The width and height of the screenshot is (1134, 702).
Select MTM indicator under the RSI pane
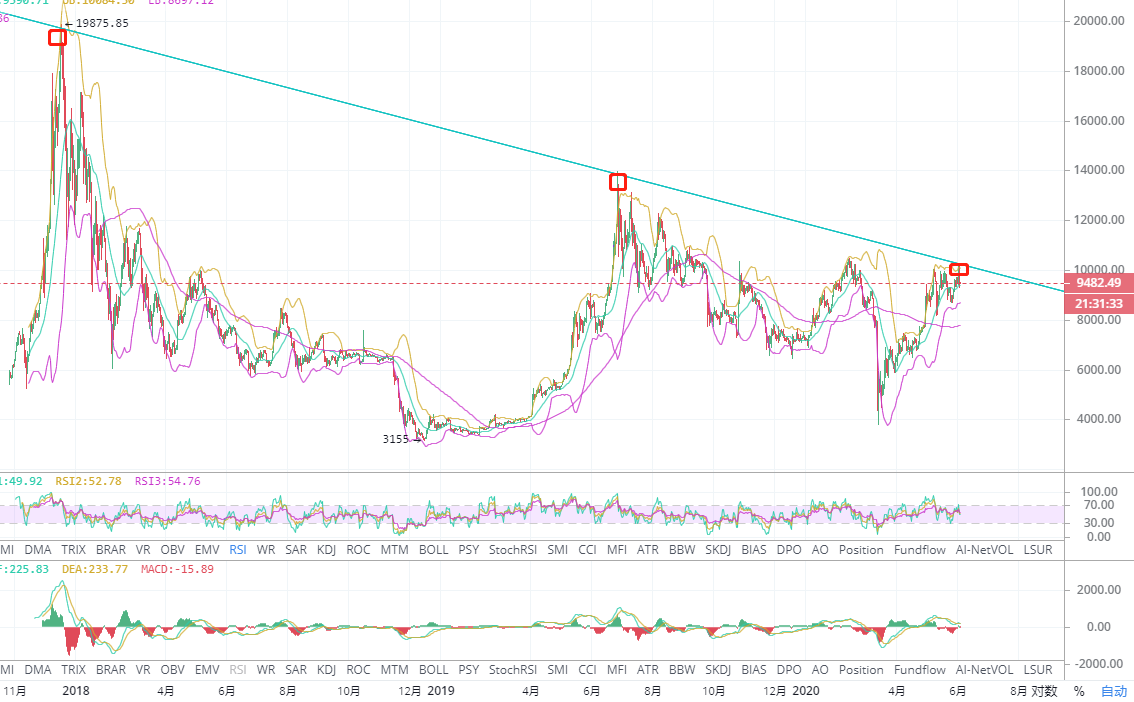coord(394,549)
